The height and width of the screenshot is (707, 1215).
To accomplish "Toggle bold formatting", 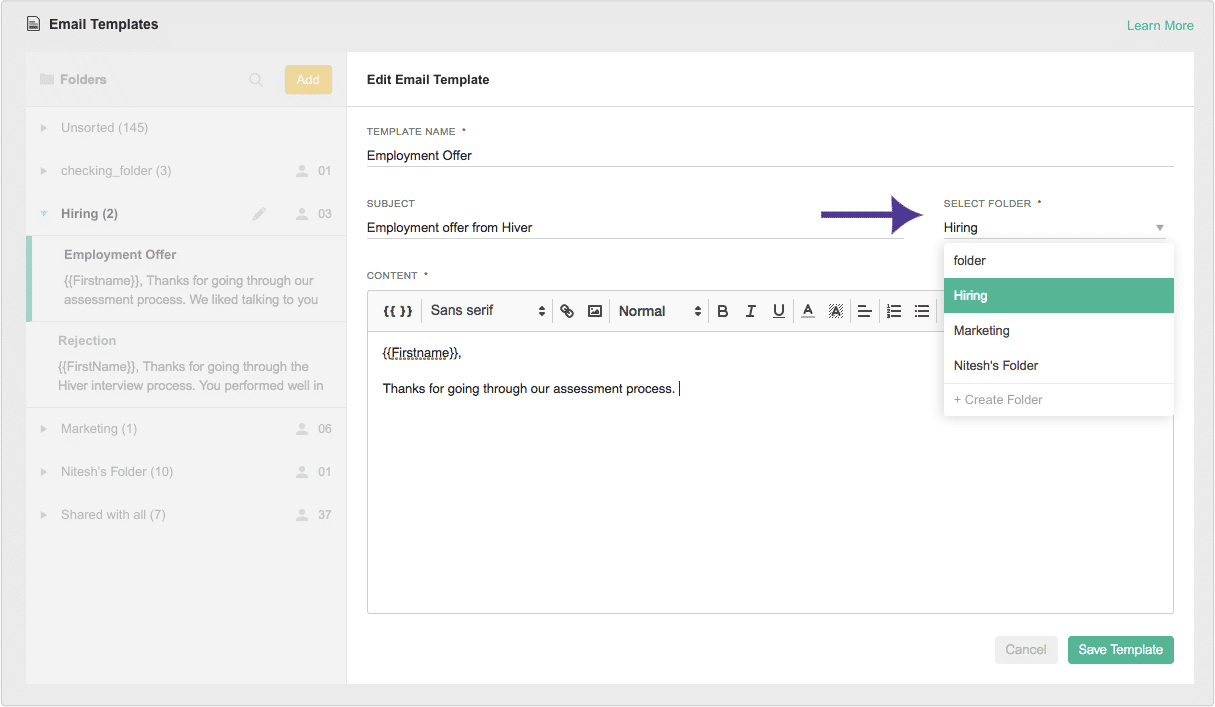I will [x=723, y=310].
